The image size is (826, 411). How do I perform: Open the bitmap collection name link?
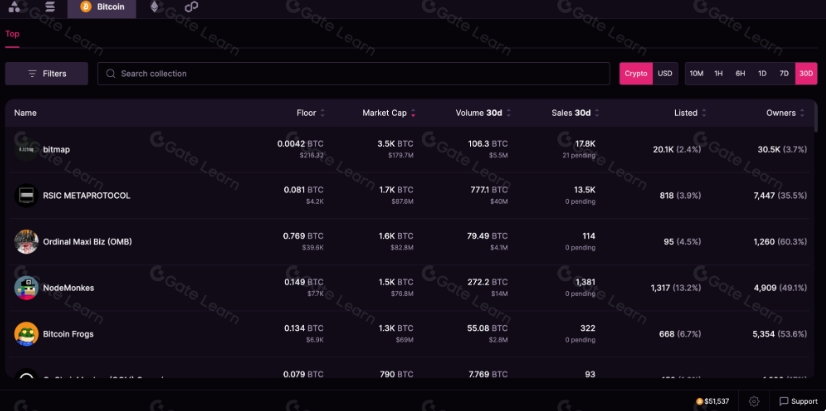point(56,150)
